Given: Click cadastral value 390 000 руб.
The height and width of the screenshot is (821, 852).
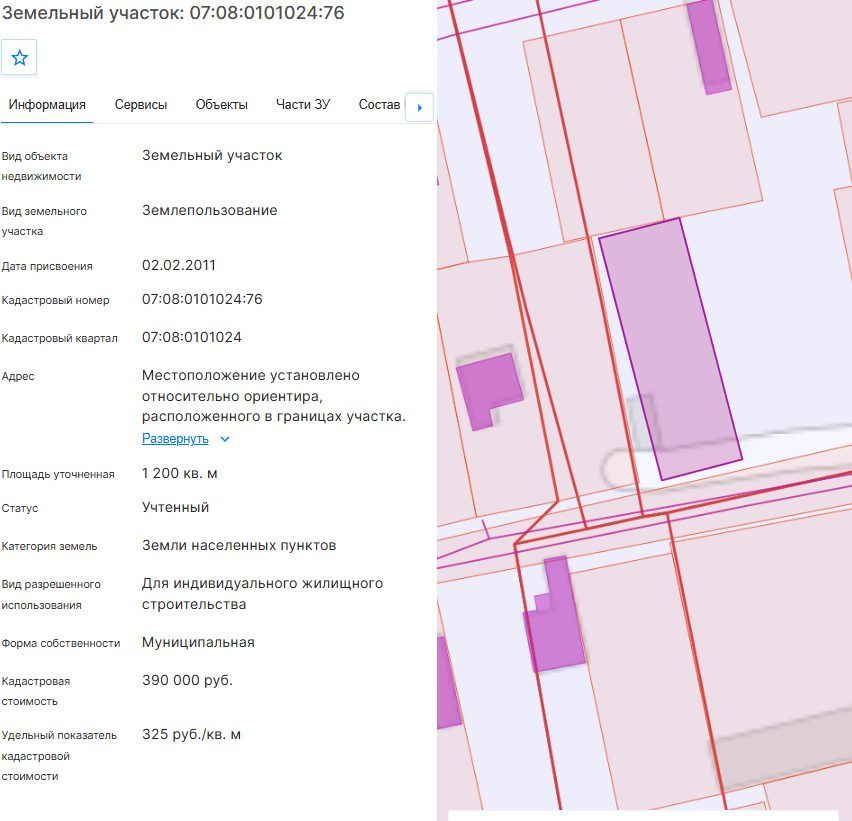Looking at the screenshot, I should coord(187,680).
